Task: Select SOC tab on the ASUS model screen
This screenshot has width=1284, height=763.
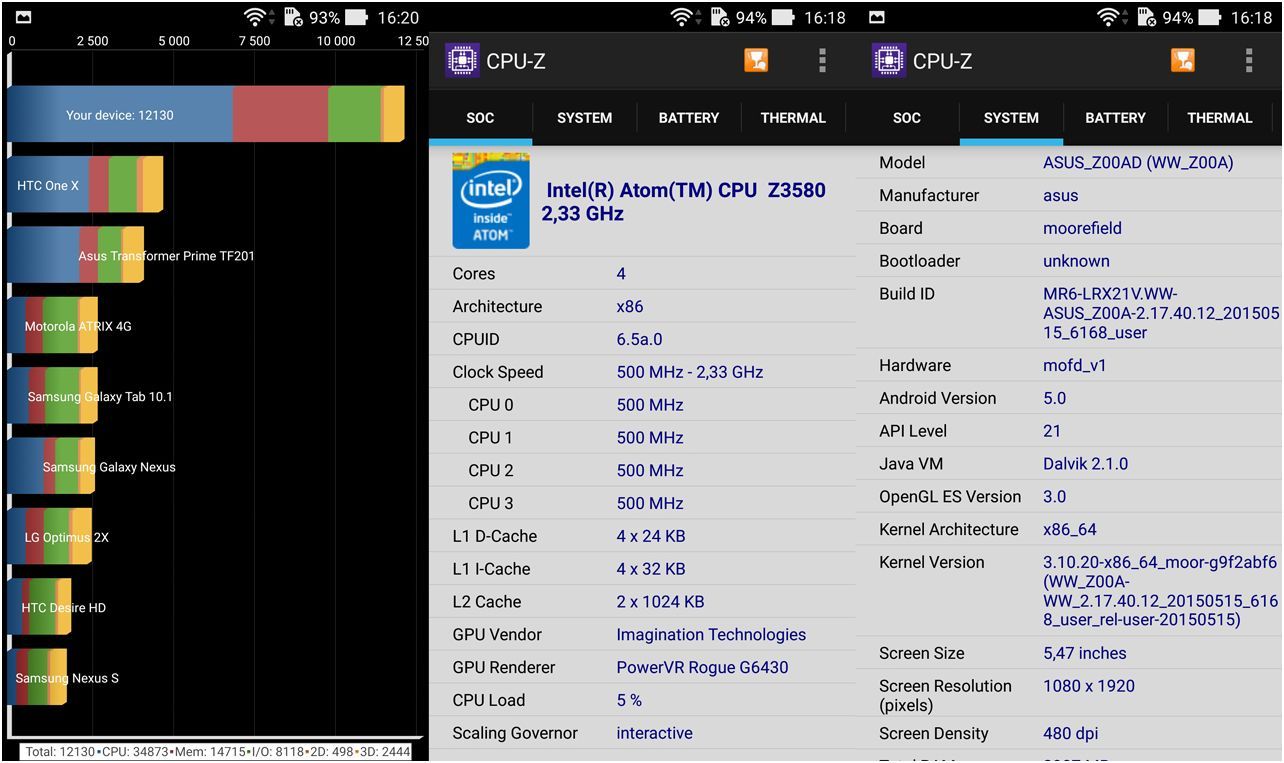Action: click(x=906, y=118)
